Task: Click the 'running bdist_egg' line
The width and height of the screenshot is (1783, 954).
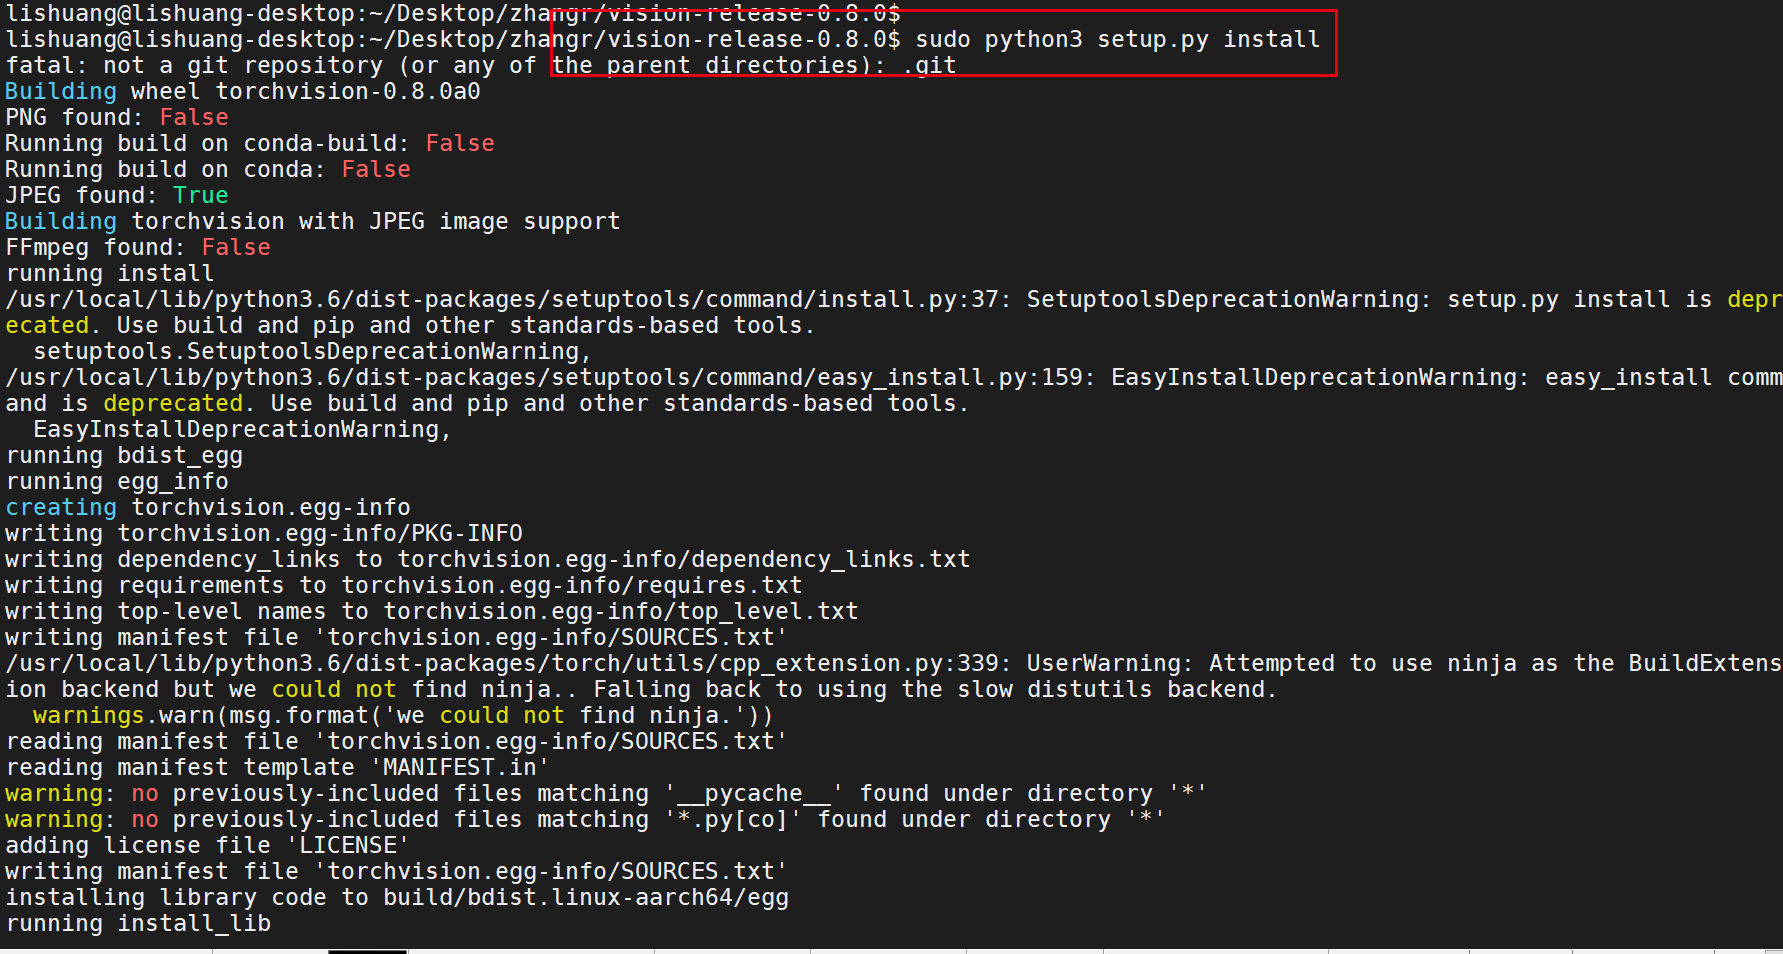Action: (x=124, y=456)
